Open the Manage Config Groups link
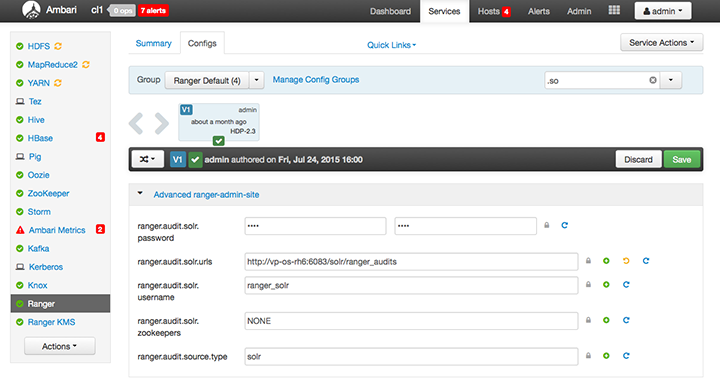This screenshot has width=720, height=385. 316,79
